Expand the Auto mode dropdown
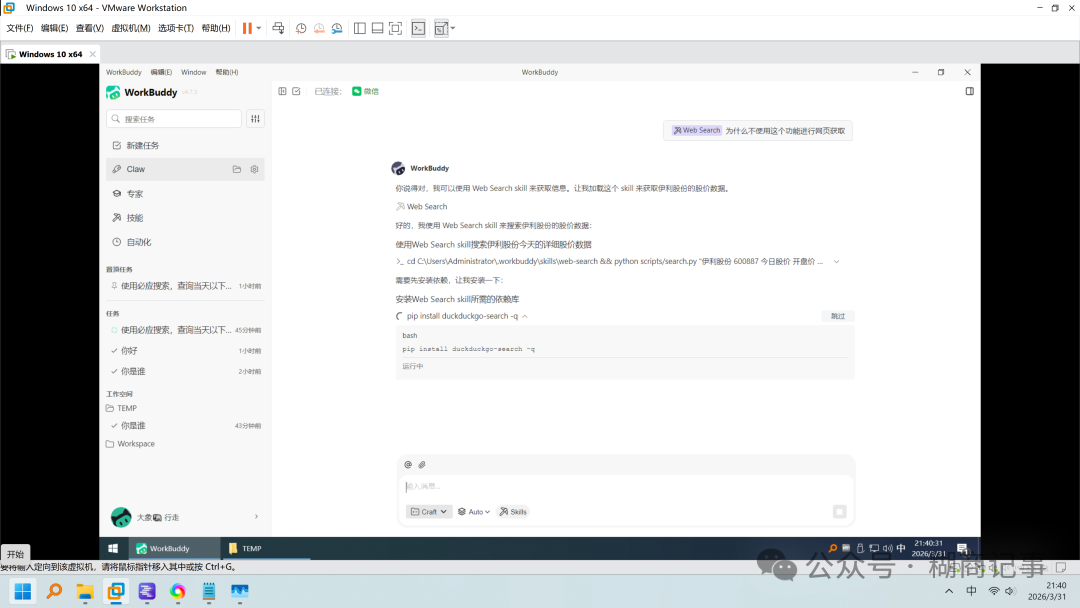This screenshot has height=608, width=1080. (x=472, y=511)
